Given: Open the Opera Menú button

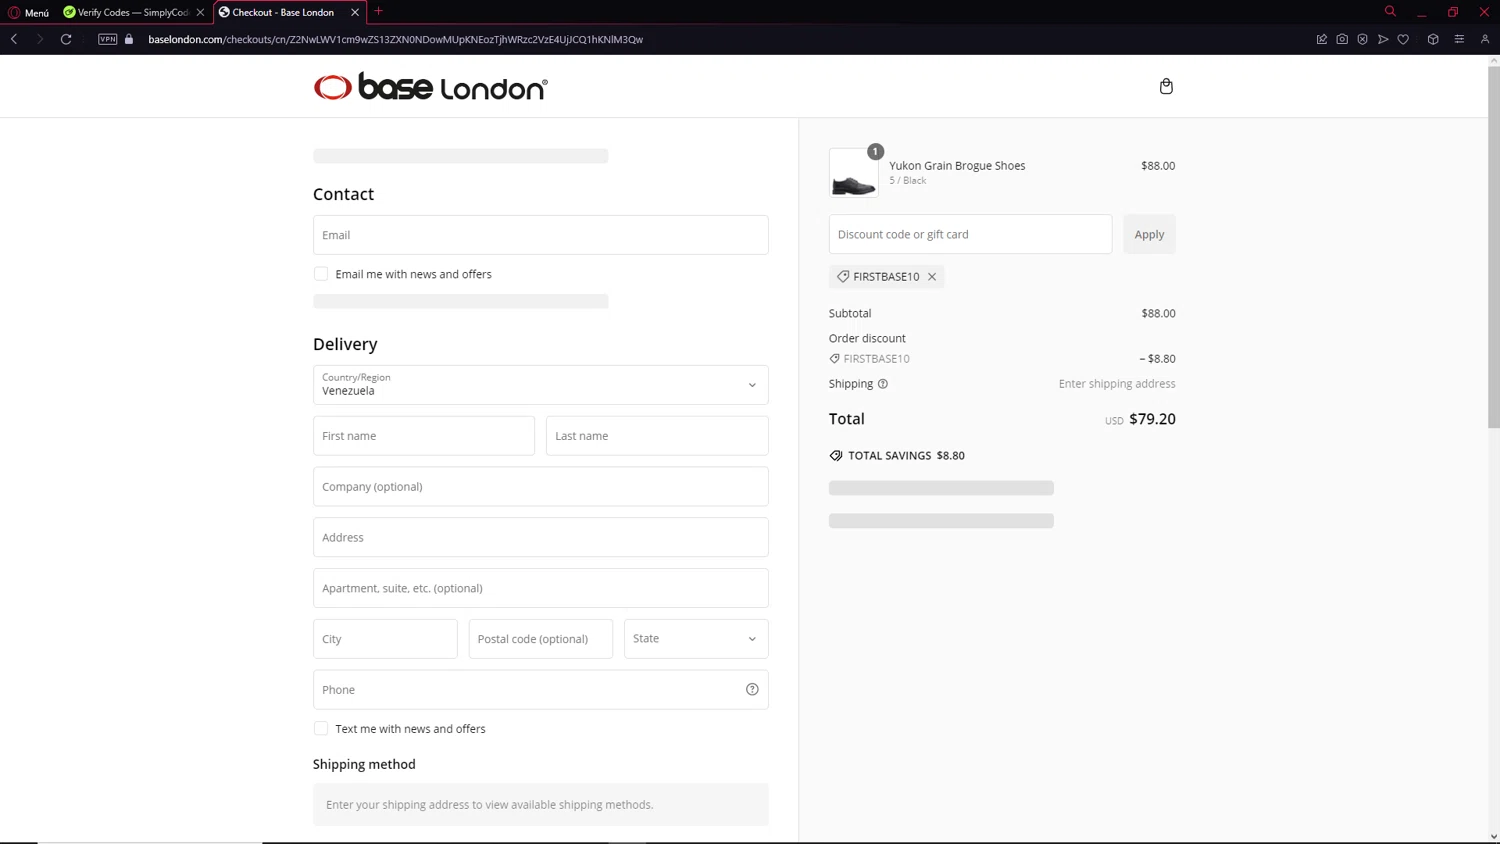Looking at the screenshot, I should click(x=29, y=12).
